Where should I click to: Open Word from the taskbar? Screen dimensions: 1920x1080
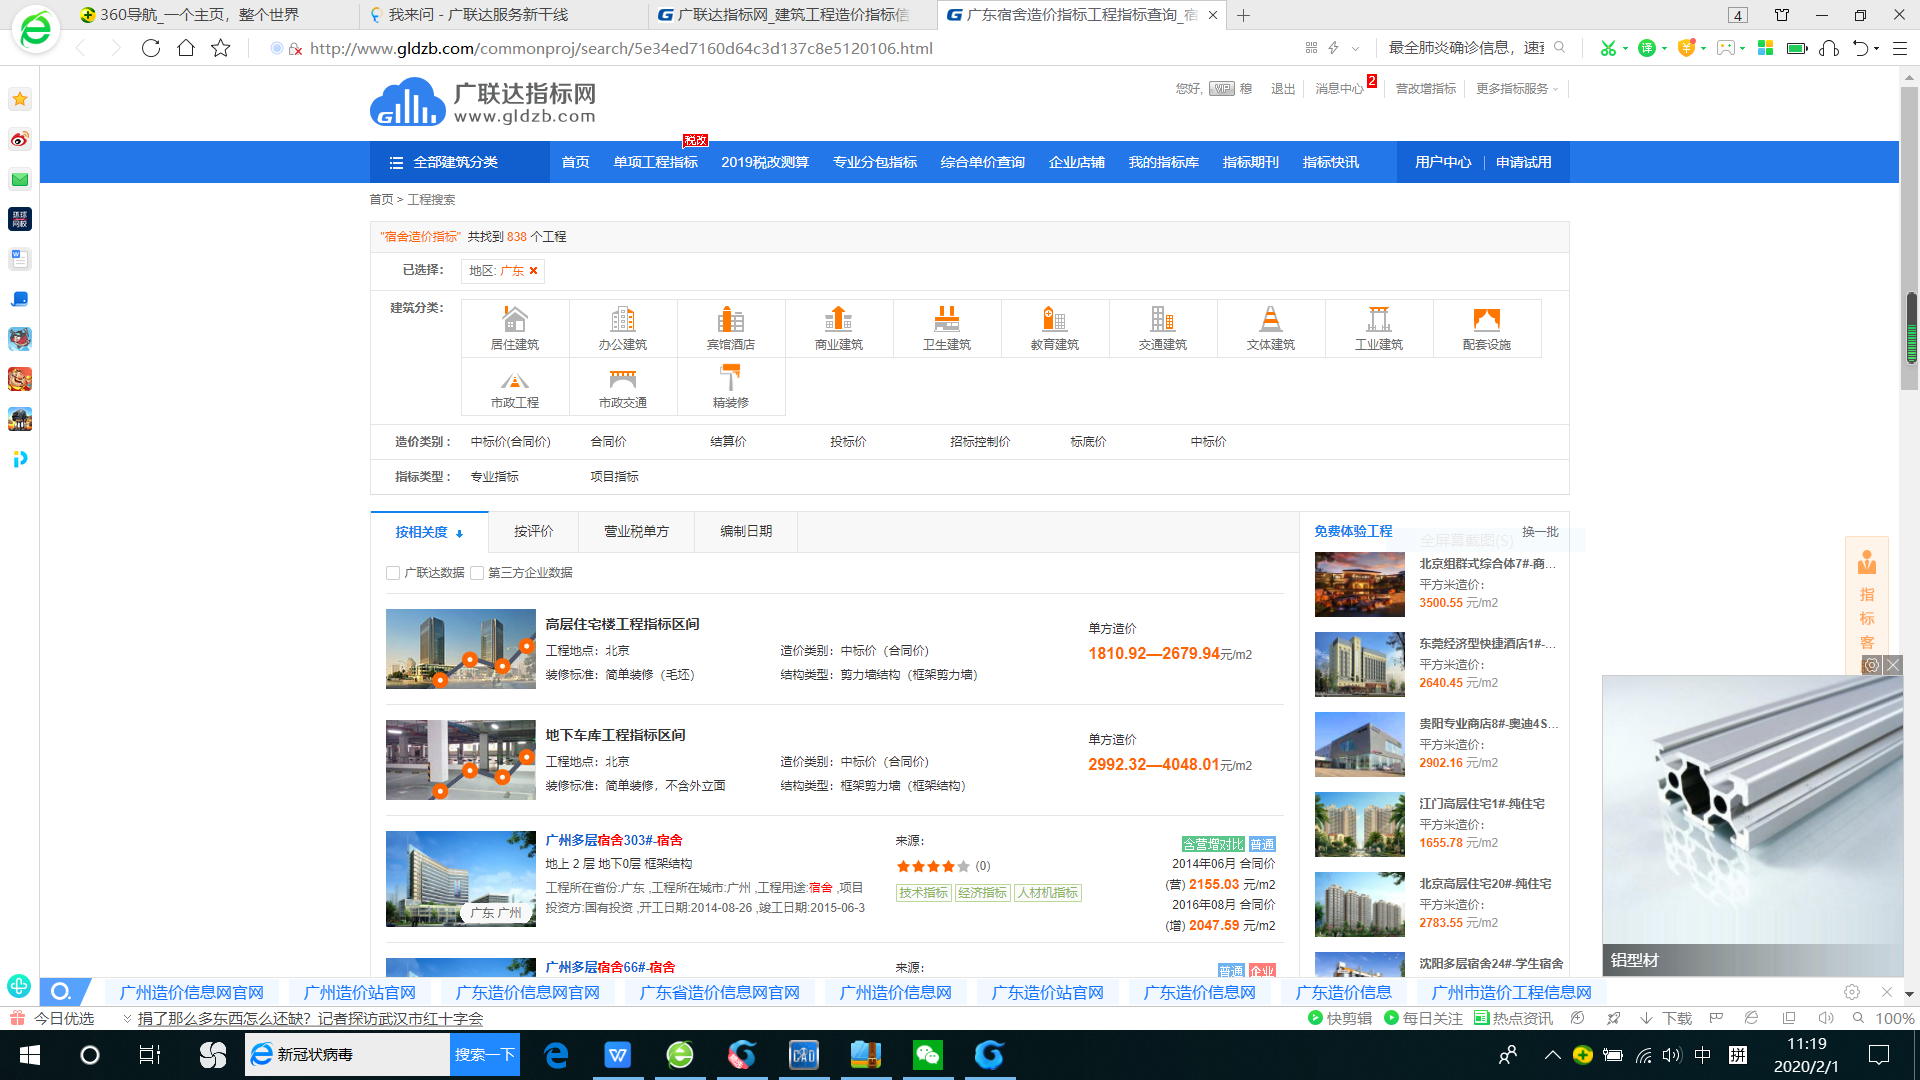618,1054
